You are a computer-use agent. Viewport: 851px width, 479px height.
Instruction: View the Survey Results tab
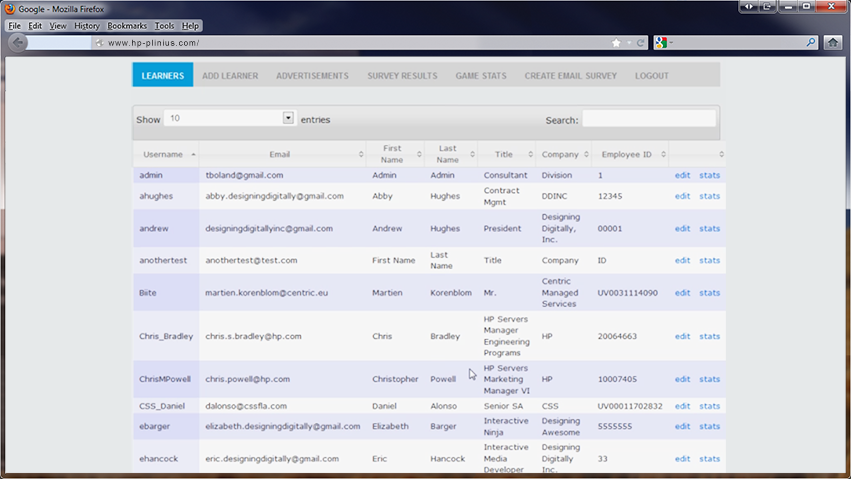tap(402, 75)
